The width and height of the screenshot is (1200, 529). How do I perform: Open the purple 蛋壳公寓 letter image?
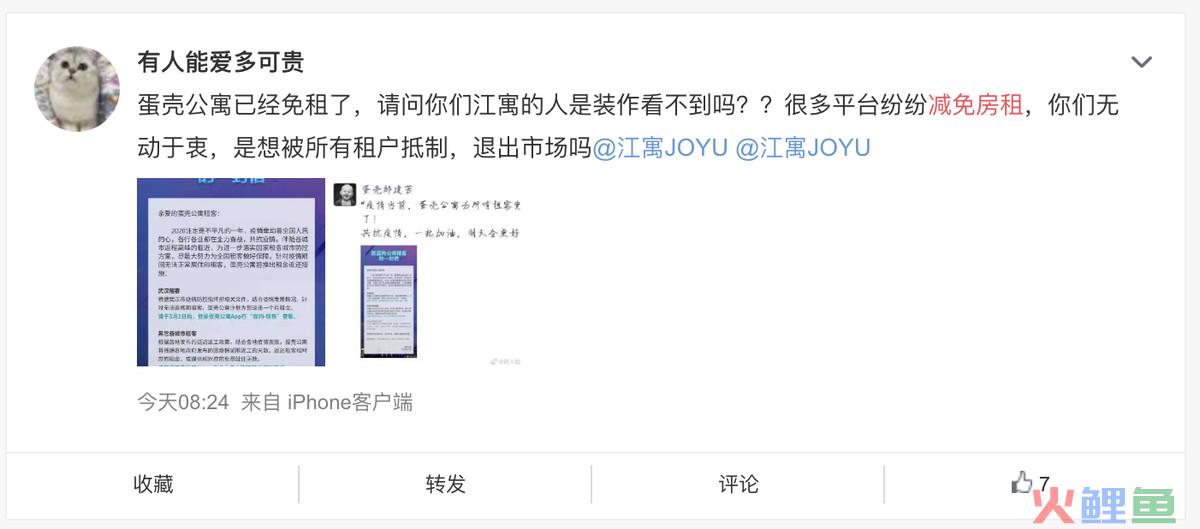(231, 272)
